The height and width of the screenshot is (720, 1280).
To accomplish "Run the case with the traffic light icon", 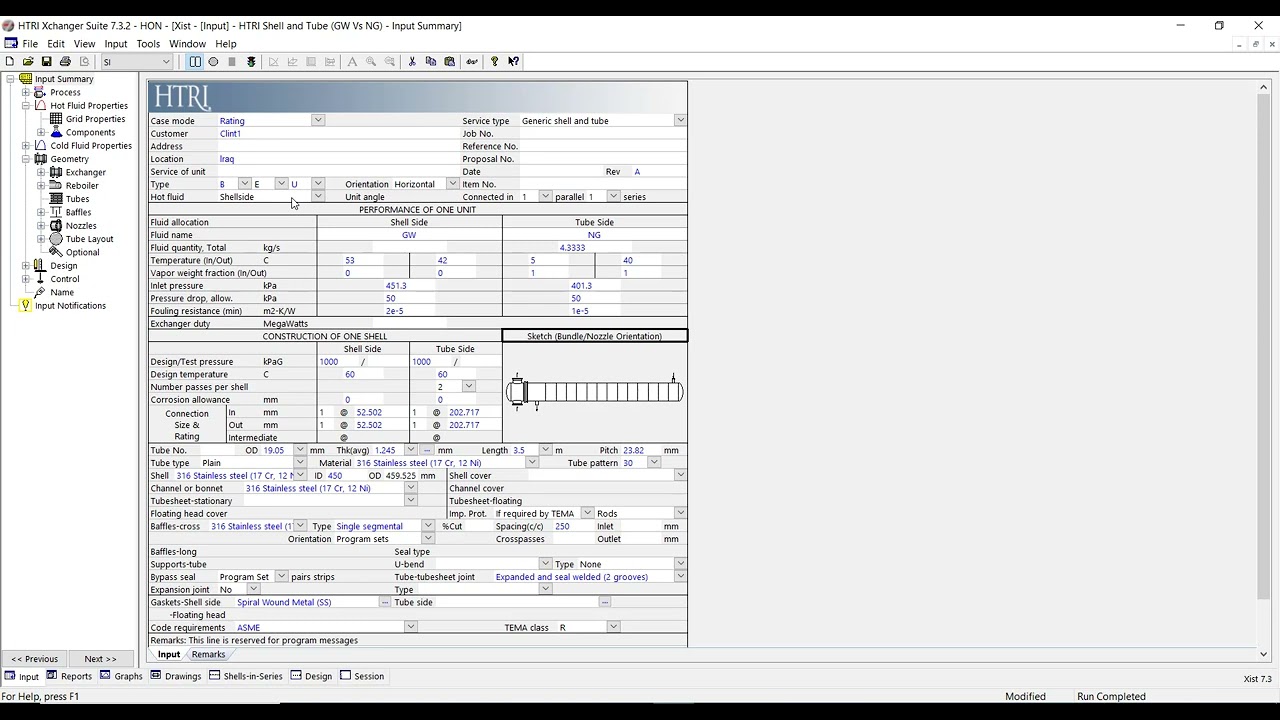I will click(251, 62).
